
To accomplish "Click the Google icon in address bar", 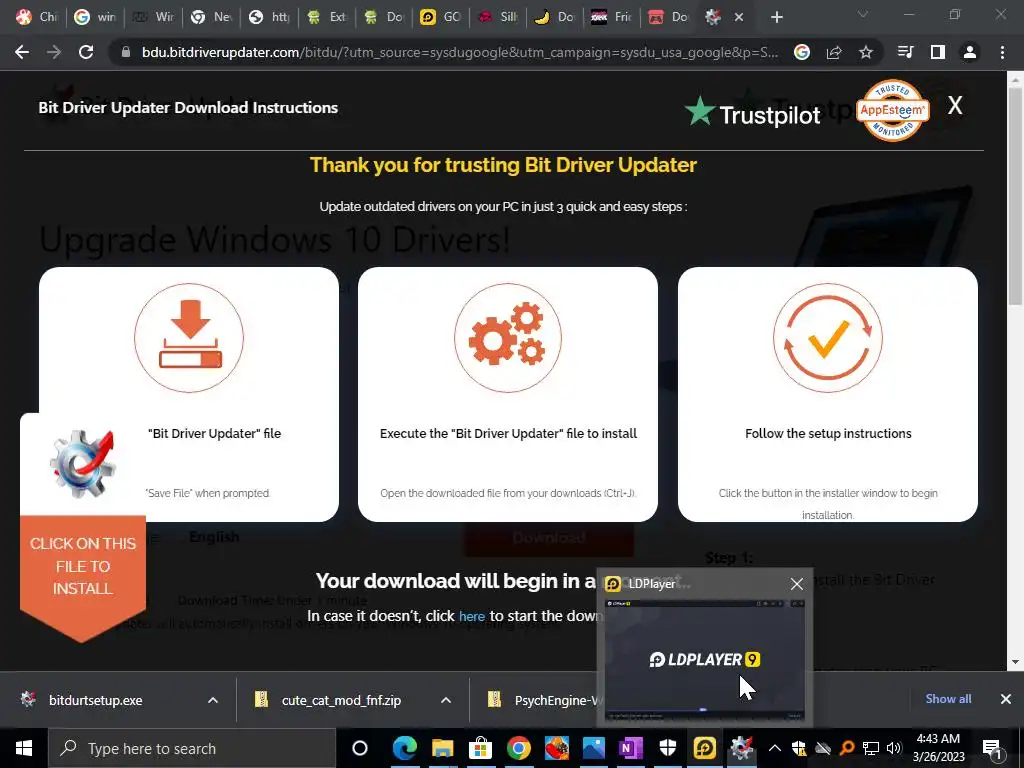I will click(801, 52).
